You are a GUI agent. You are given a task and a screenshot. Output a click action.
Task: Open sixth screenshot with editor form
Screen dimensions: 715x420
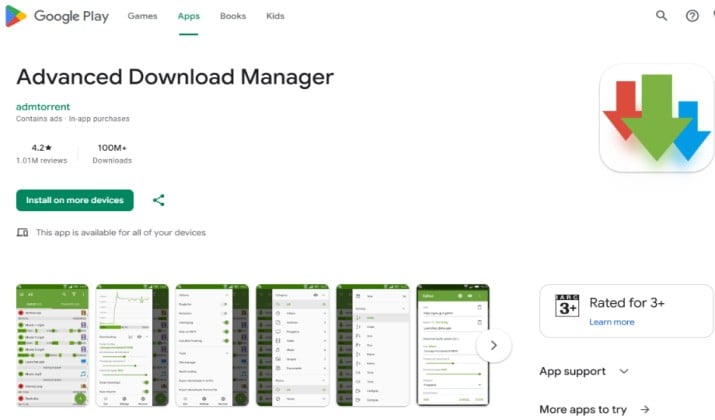(453, 345)
